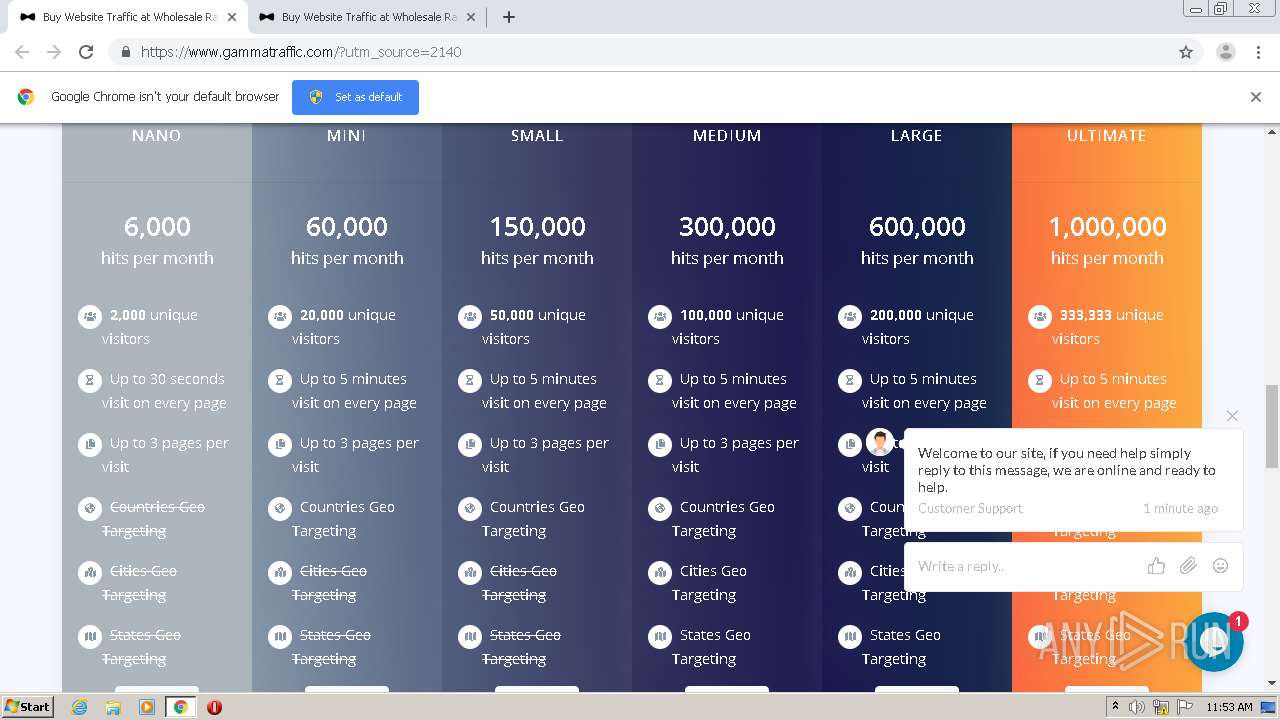Click the MEDIUM plan header

pos(727,135)
